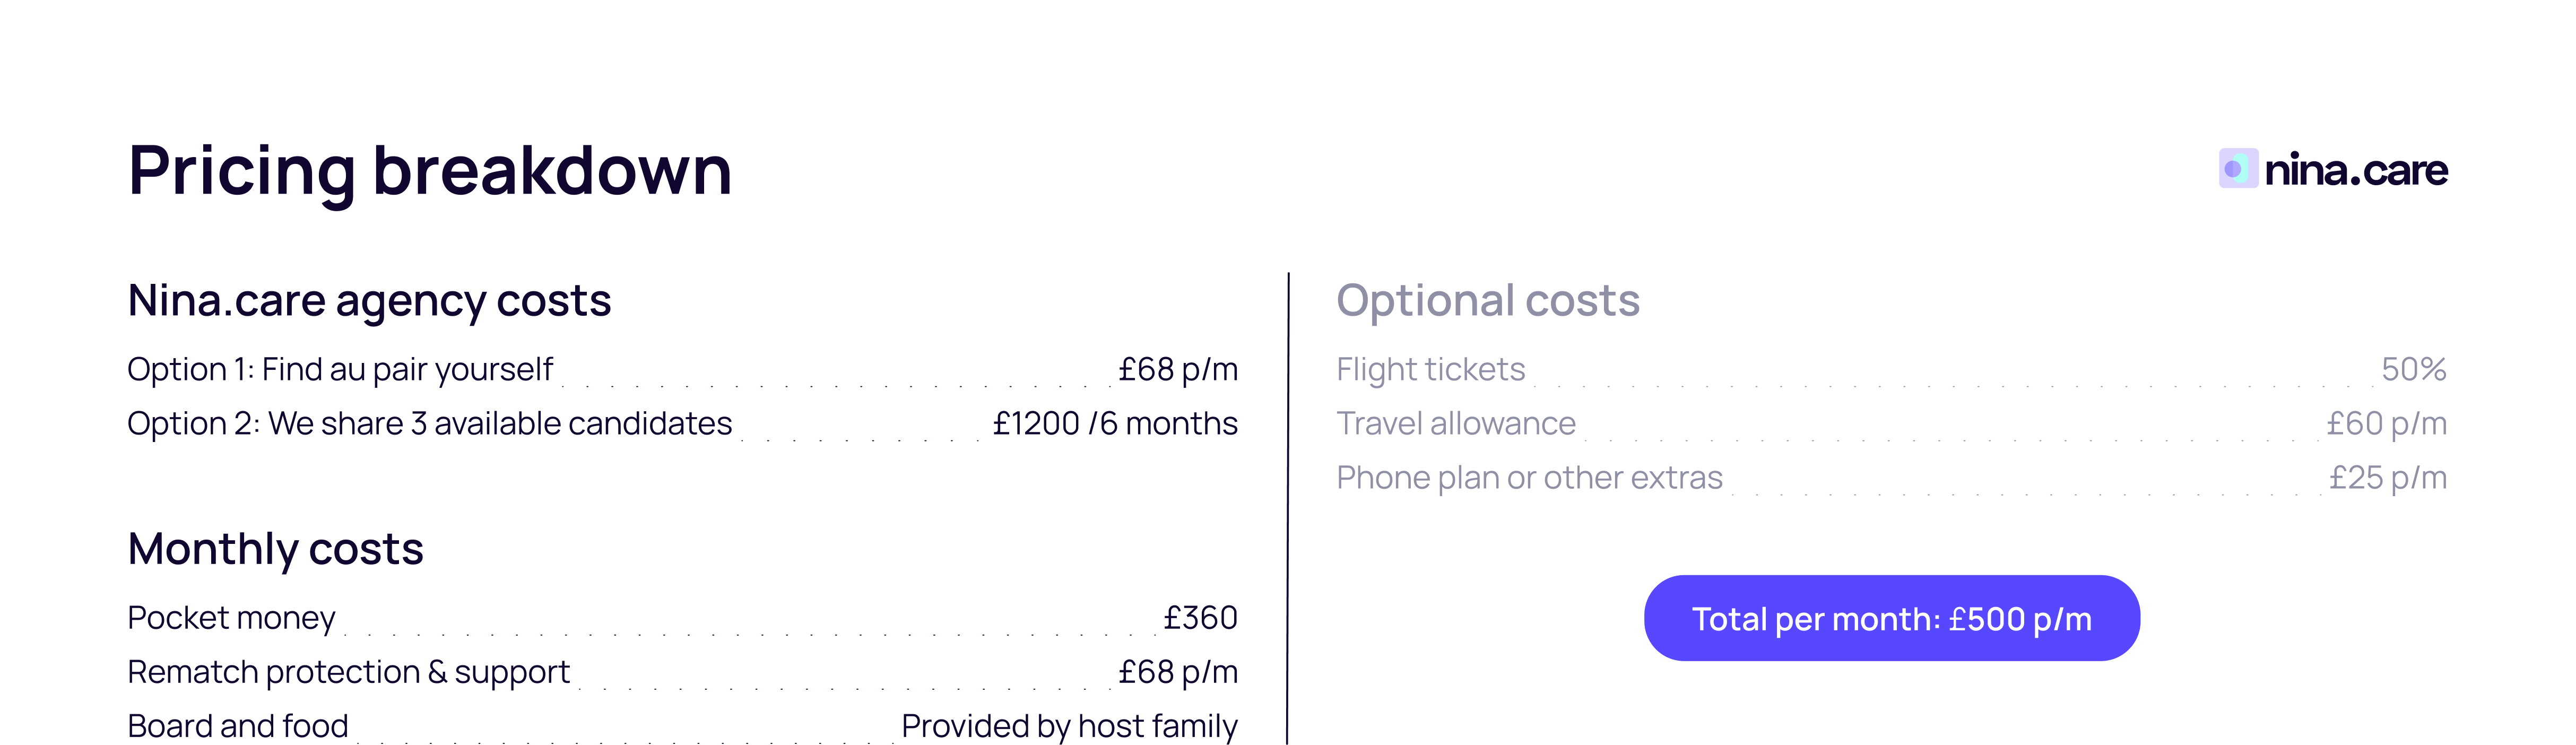Select the Flight tickets label
2576x745 pixels.
pyautogui.click(x=1430, y=370)
